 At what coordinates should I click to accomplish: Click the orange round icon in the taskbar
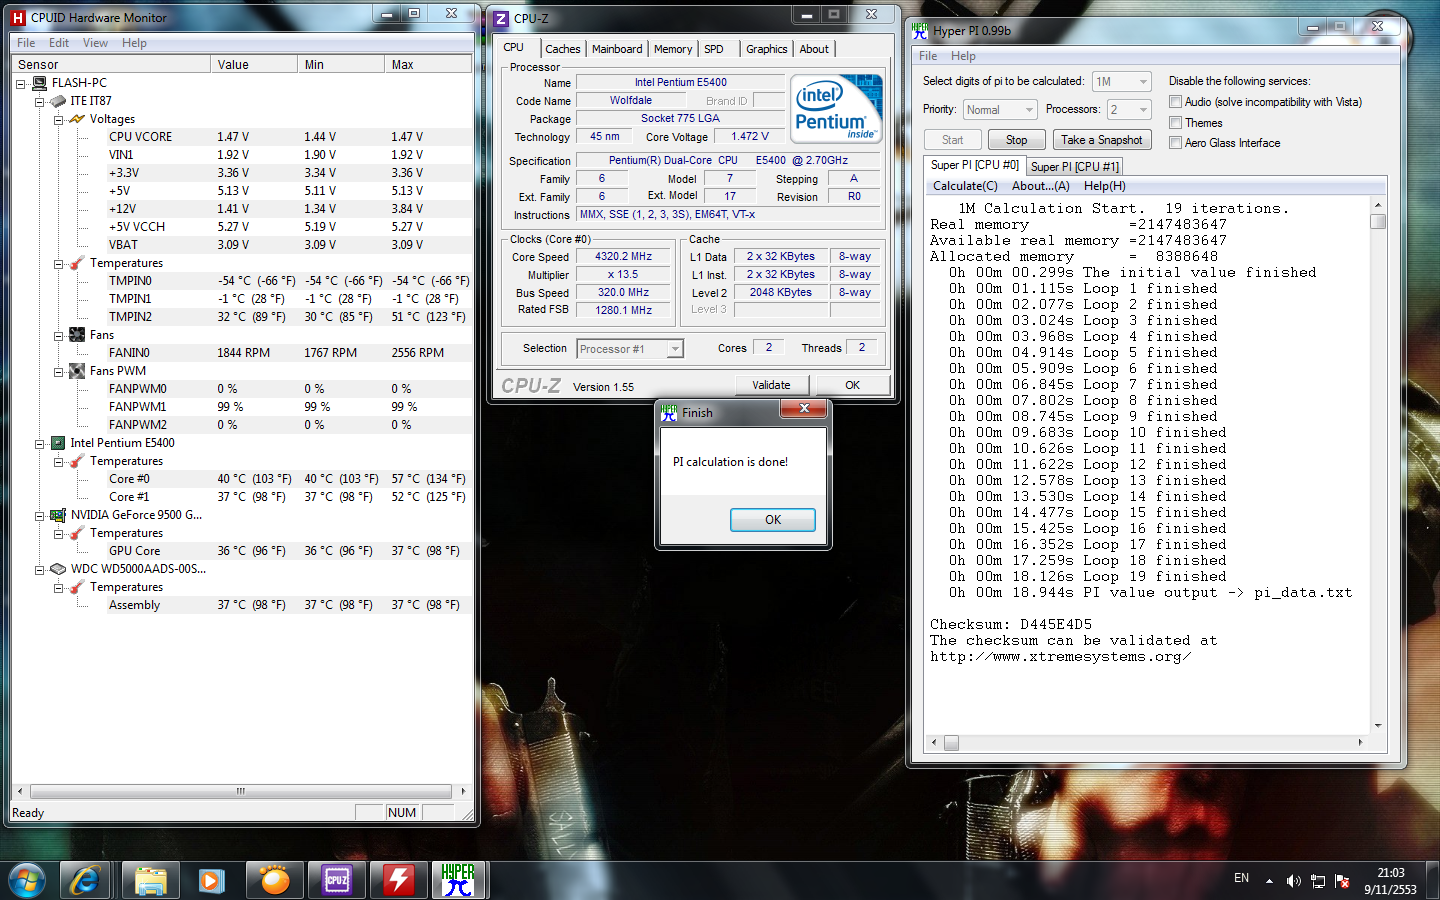coord(274,880)
